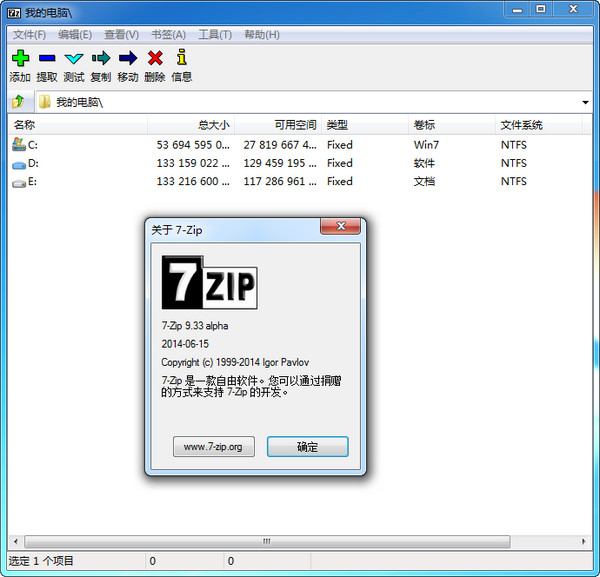The image size is (600, 577).
Task: Click the 复制 (Copy) arrow icon
Action: [x=101, y=59]
